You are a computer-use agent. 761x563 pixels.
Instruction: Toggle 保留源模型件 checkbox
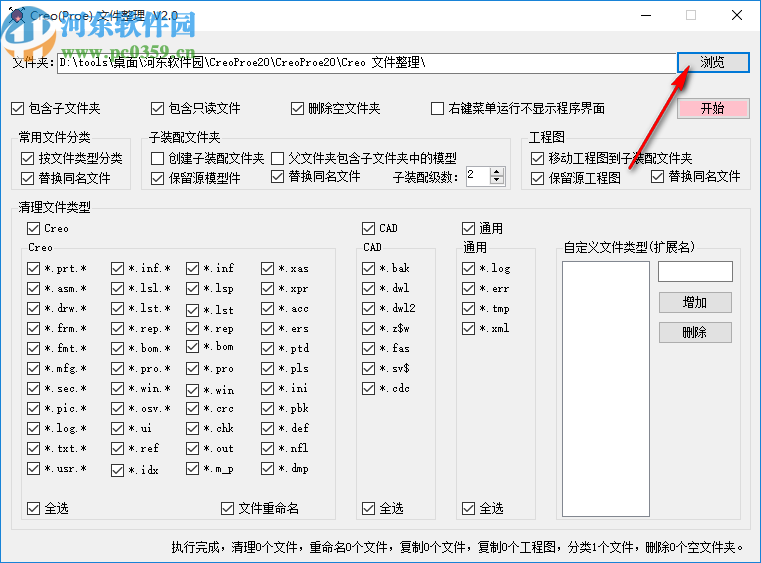157,178
